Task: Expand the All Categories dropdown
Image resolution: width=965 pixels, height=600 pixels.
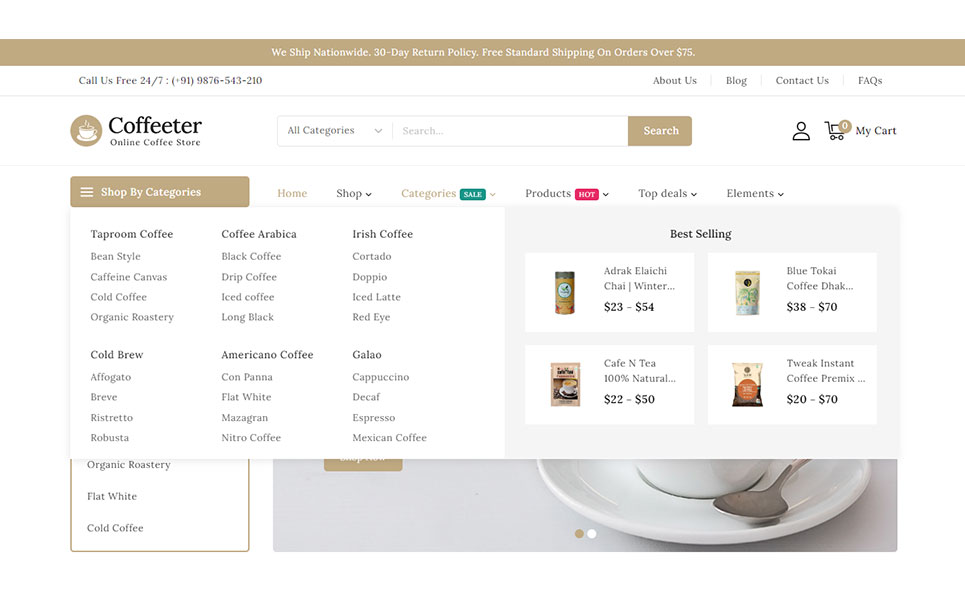Action: point(335,130)
